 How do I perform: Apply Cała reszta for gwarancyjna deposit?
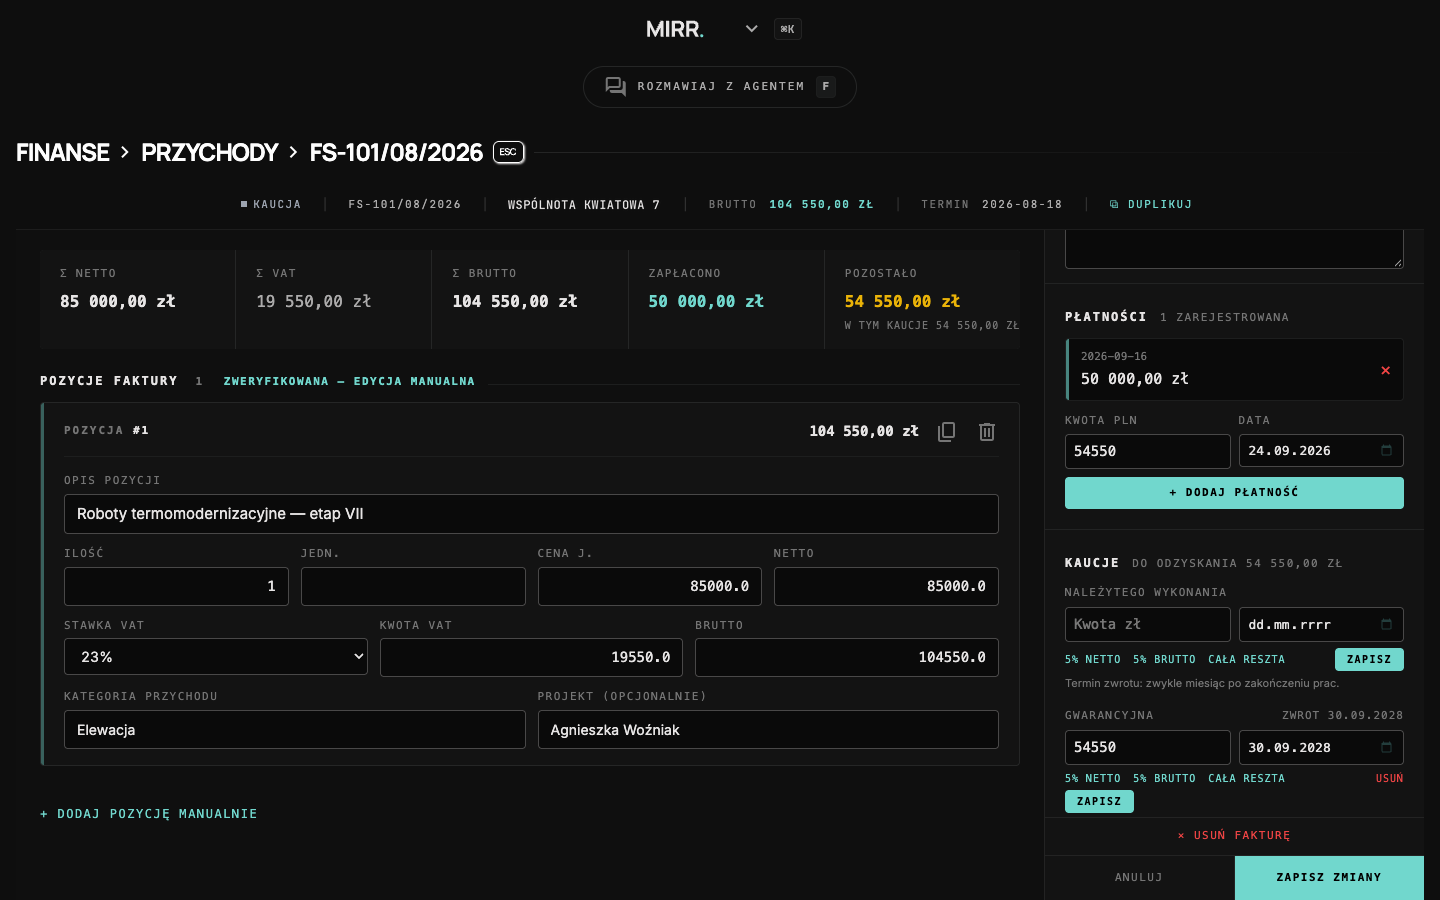tap(1246, 778)
